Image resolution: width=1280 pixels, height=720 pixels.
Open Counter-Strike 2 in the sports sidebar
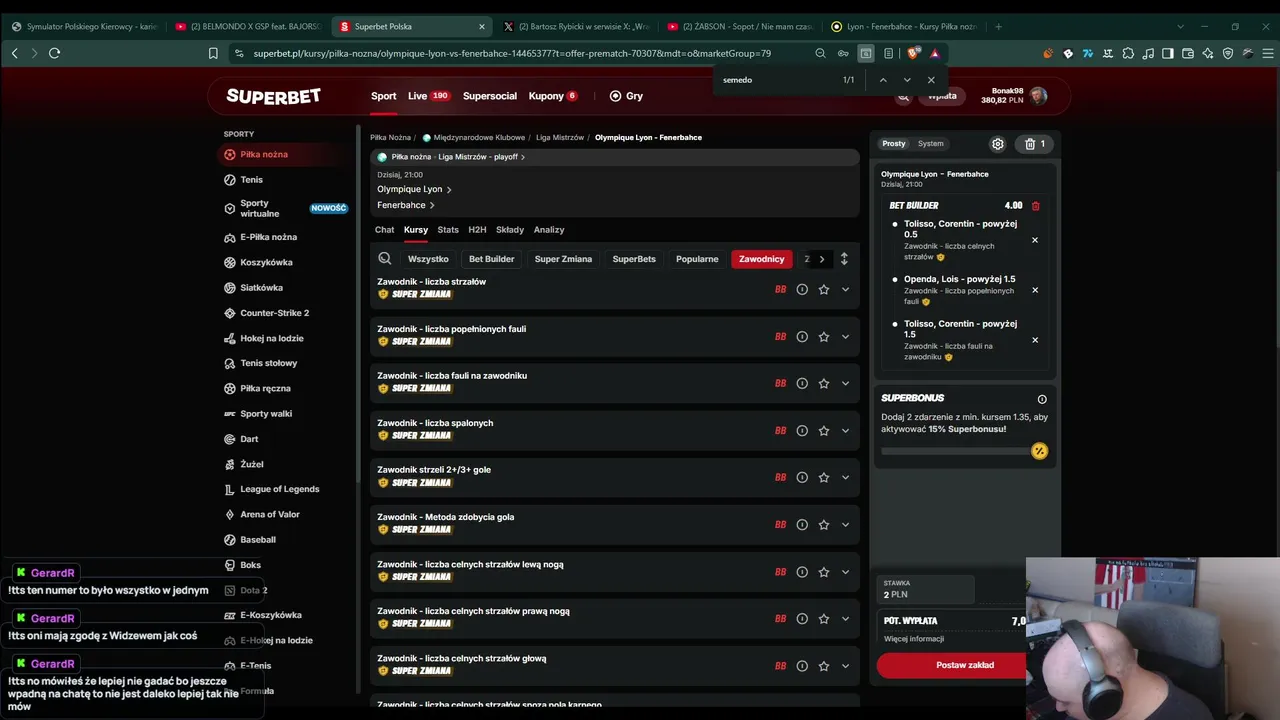[x=275, y=313]
